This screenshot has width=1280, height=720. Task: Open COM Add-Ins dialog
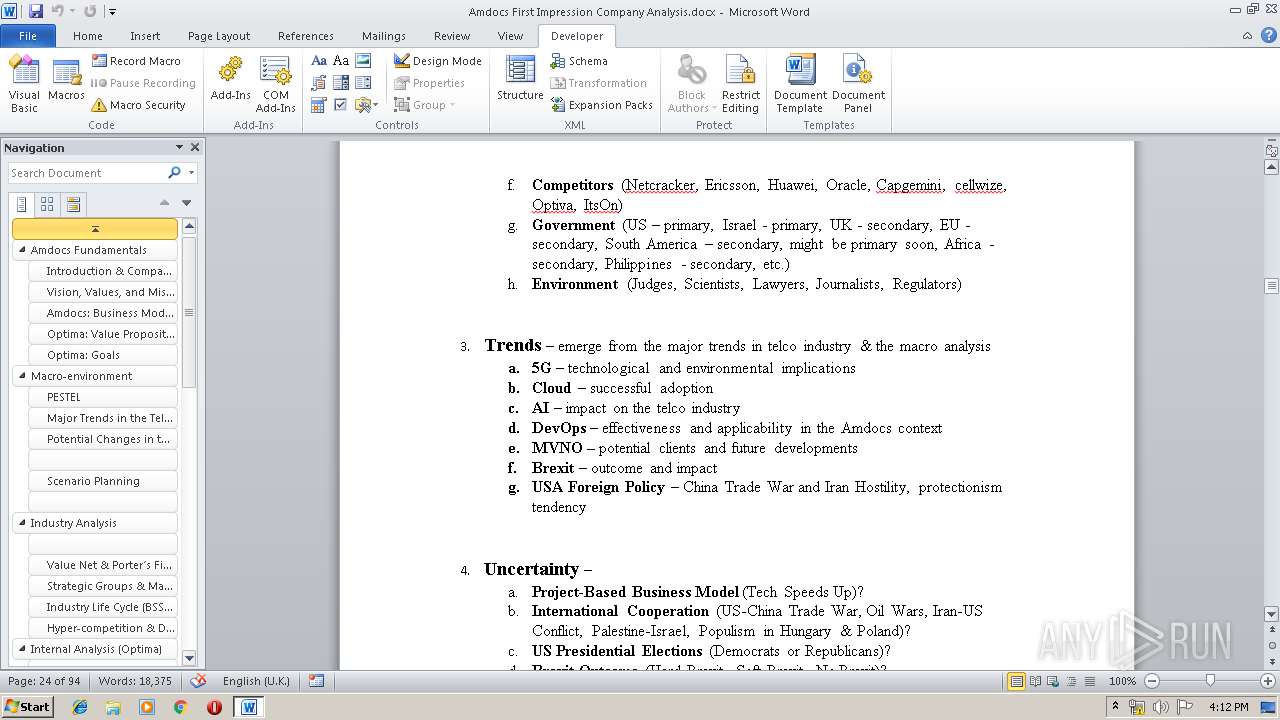[x=275, y=84]
